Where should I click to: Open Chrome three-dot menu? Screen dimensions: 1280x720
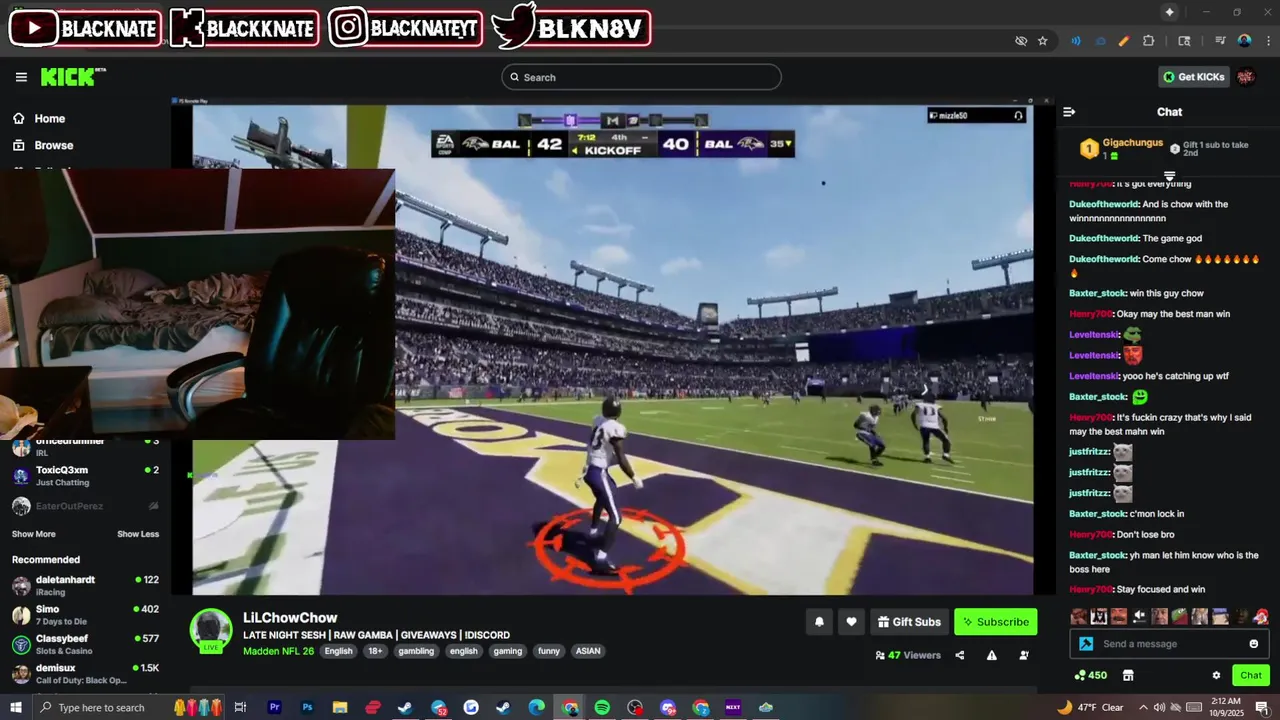pyautogui.click(x=1268, y=41)
